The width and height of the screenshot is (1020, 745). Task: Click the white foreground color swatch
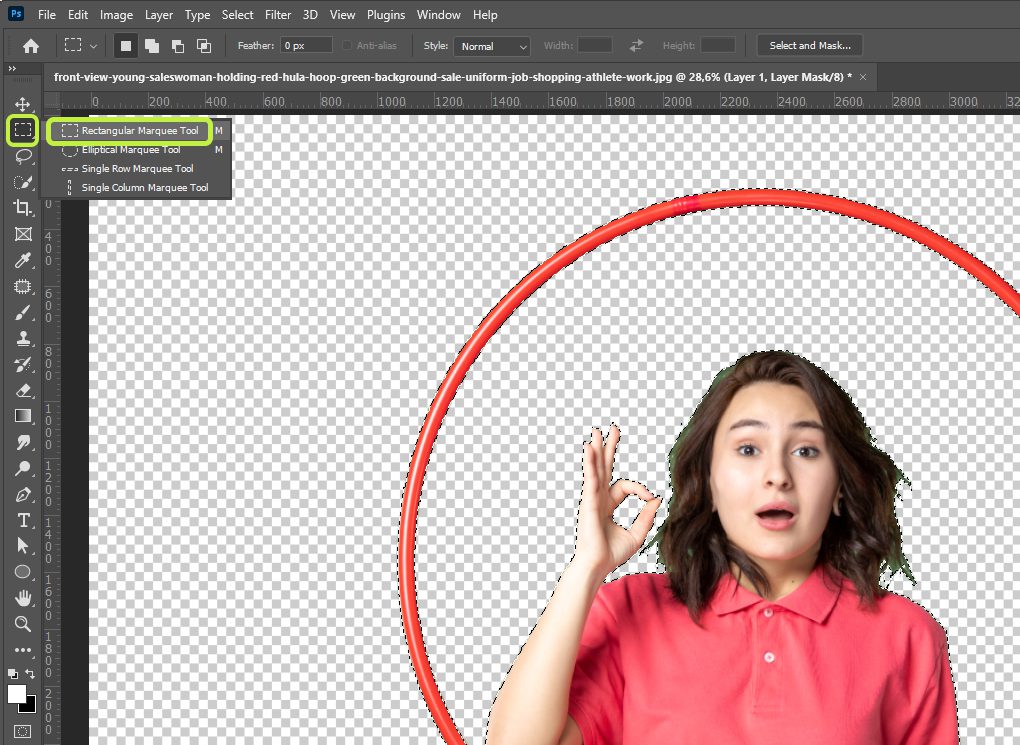[x=16, y=694]
